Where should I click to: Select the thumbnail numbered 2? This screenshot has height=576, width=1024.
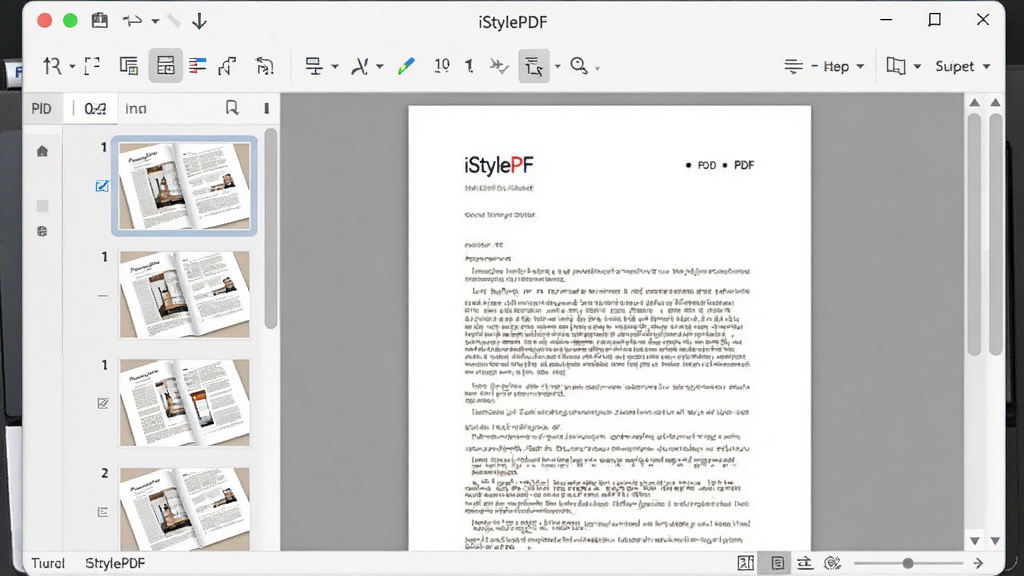(x=184, y=508)
